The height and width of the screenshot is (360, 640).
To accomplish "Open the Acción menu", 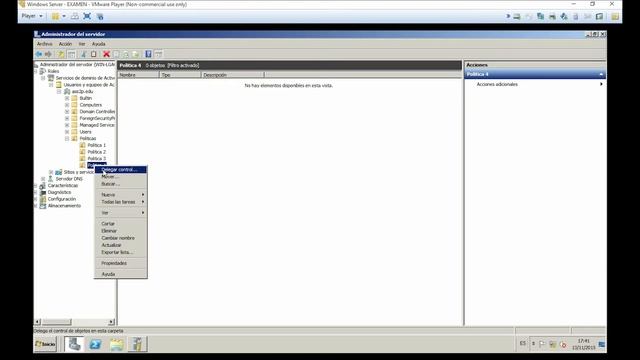I will click(65, 44).
